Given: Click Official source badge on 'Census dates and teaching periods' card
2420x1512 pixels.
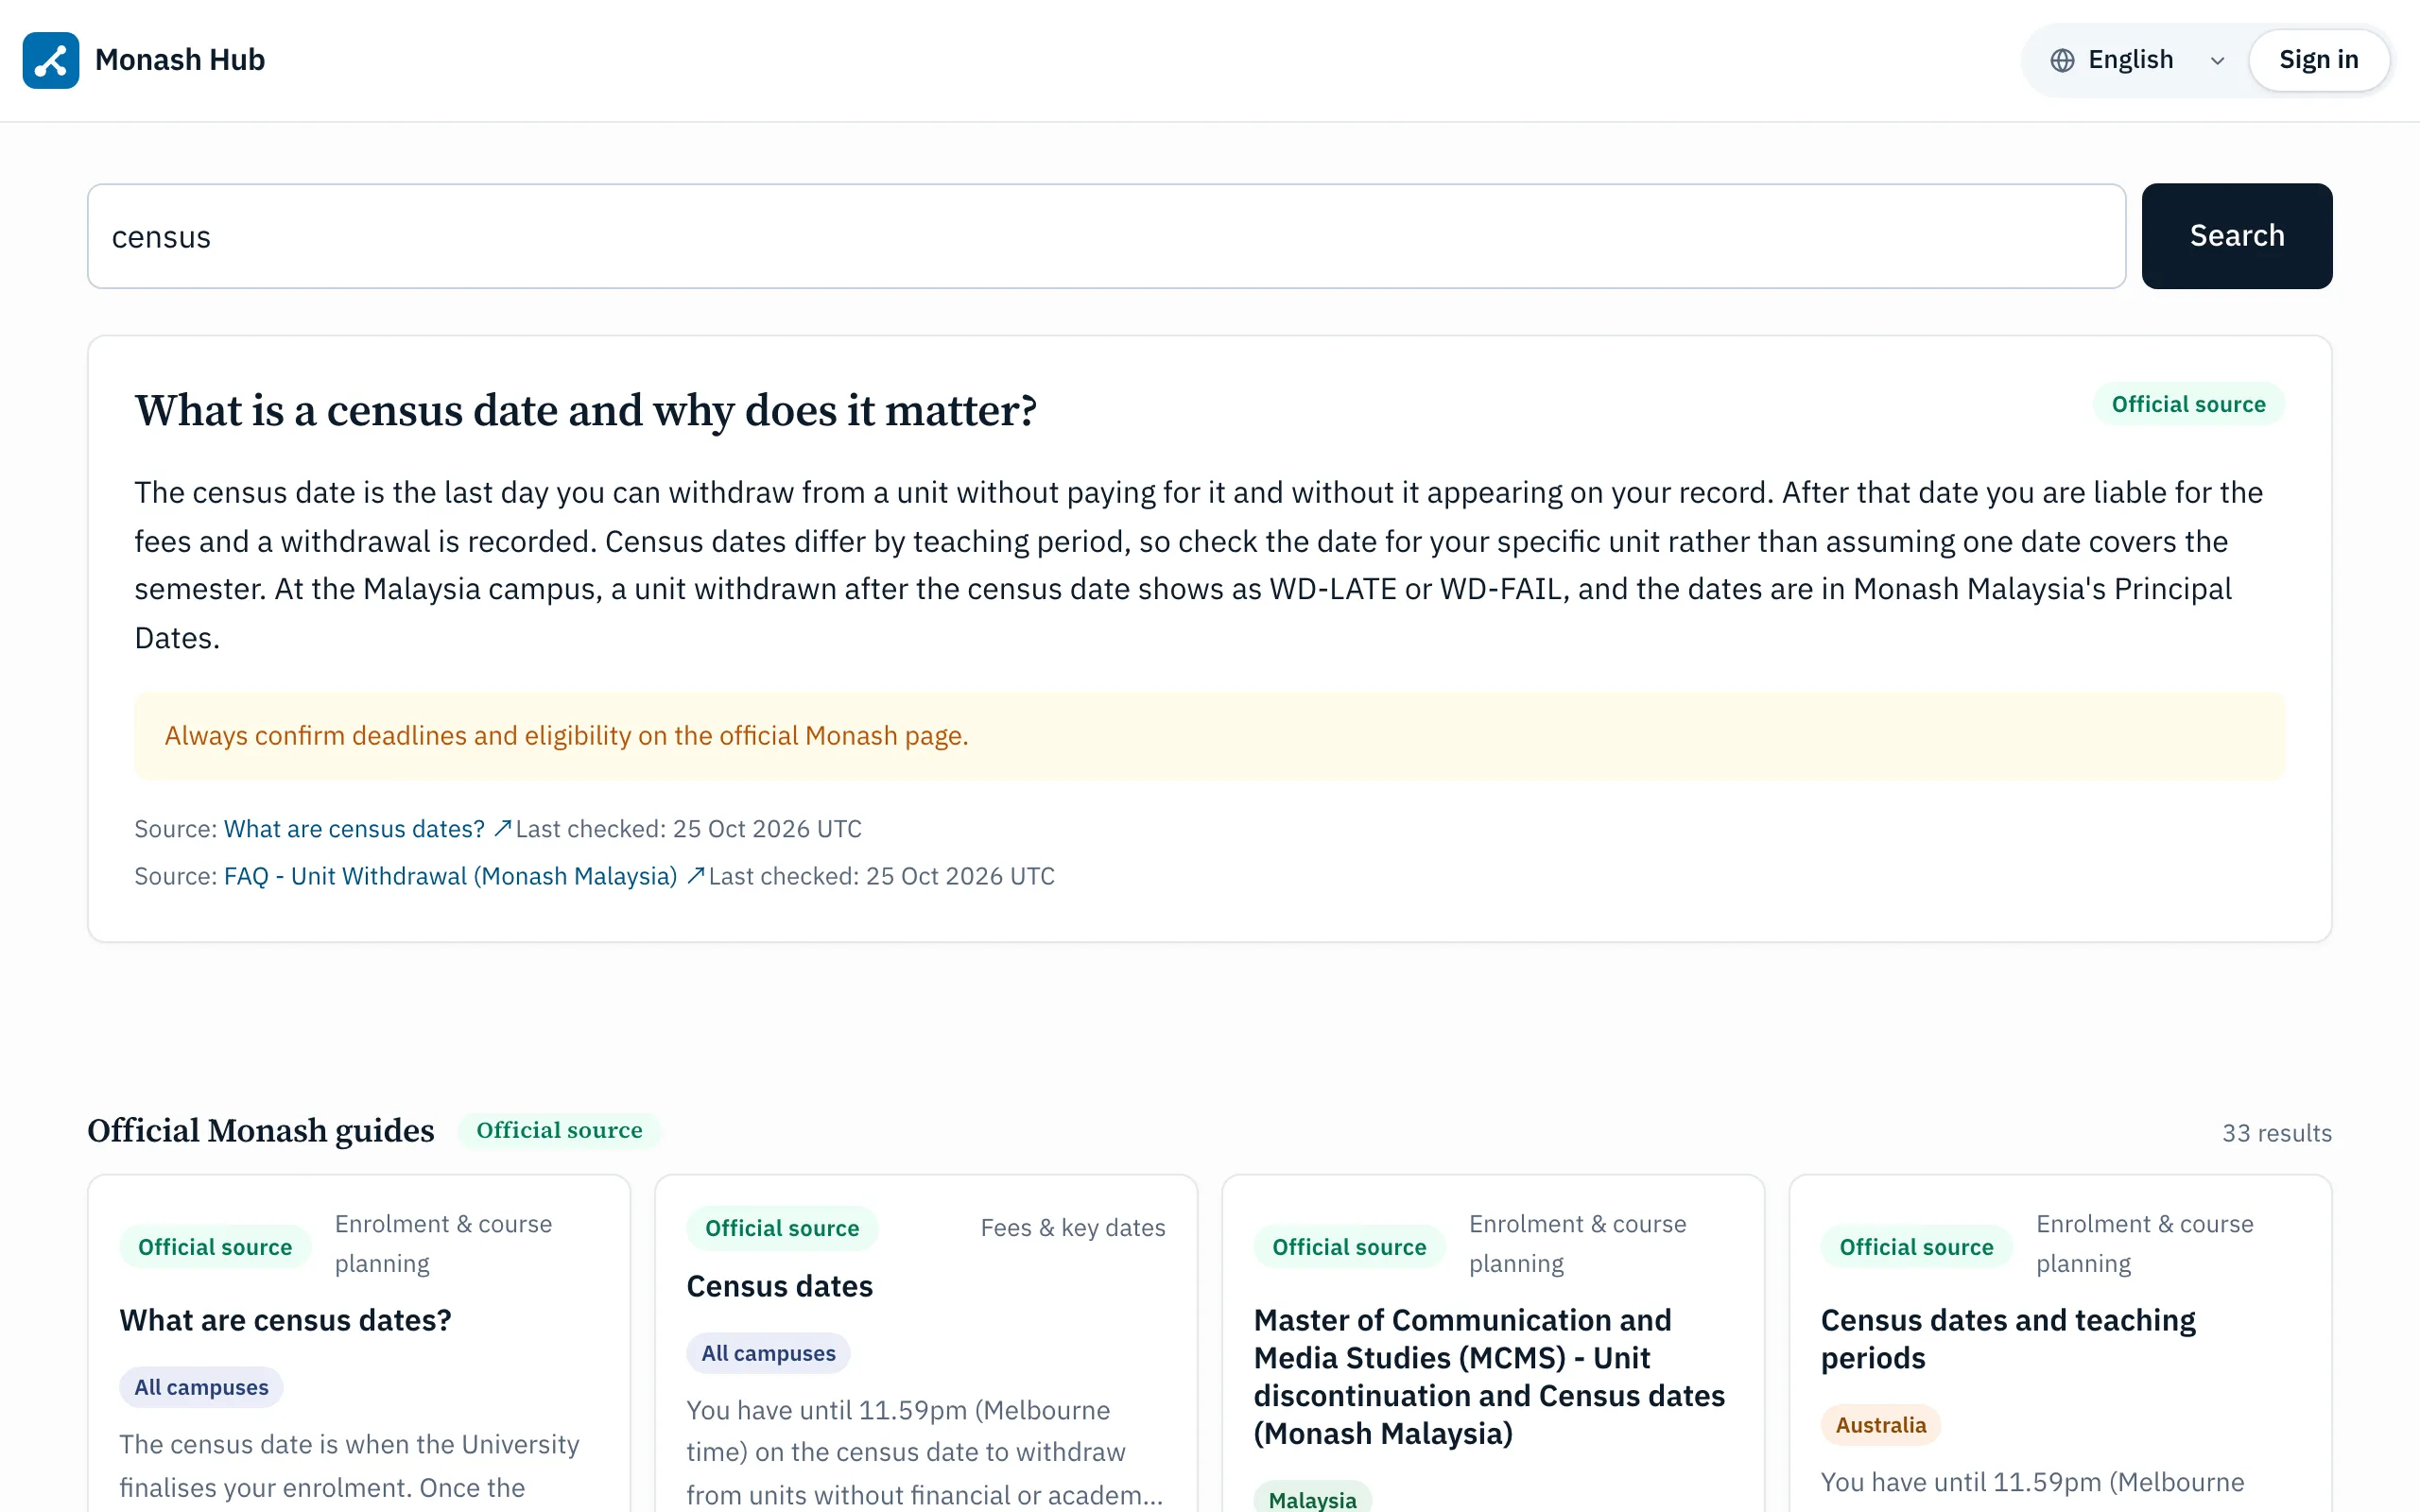Looking at the screenshot, I should coord(1916,1247).
